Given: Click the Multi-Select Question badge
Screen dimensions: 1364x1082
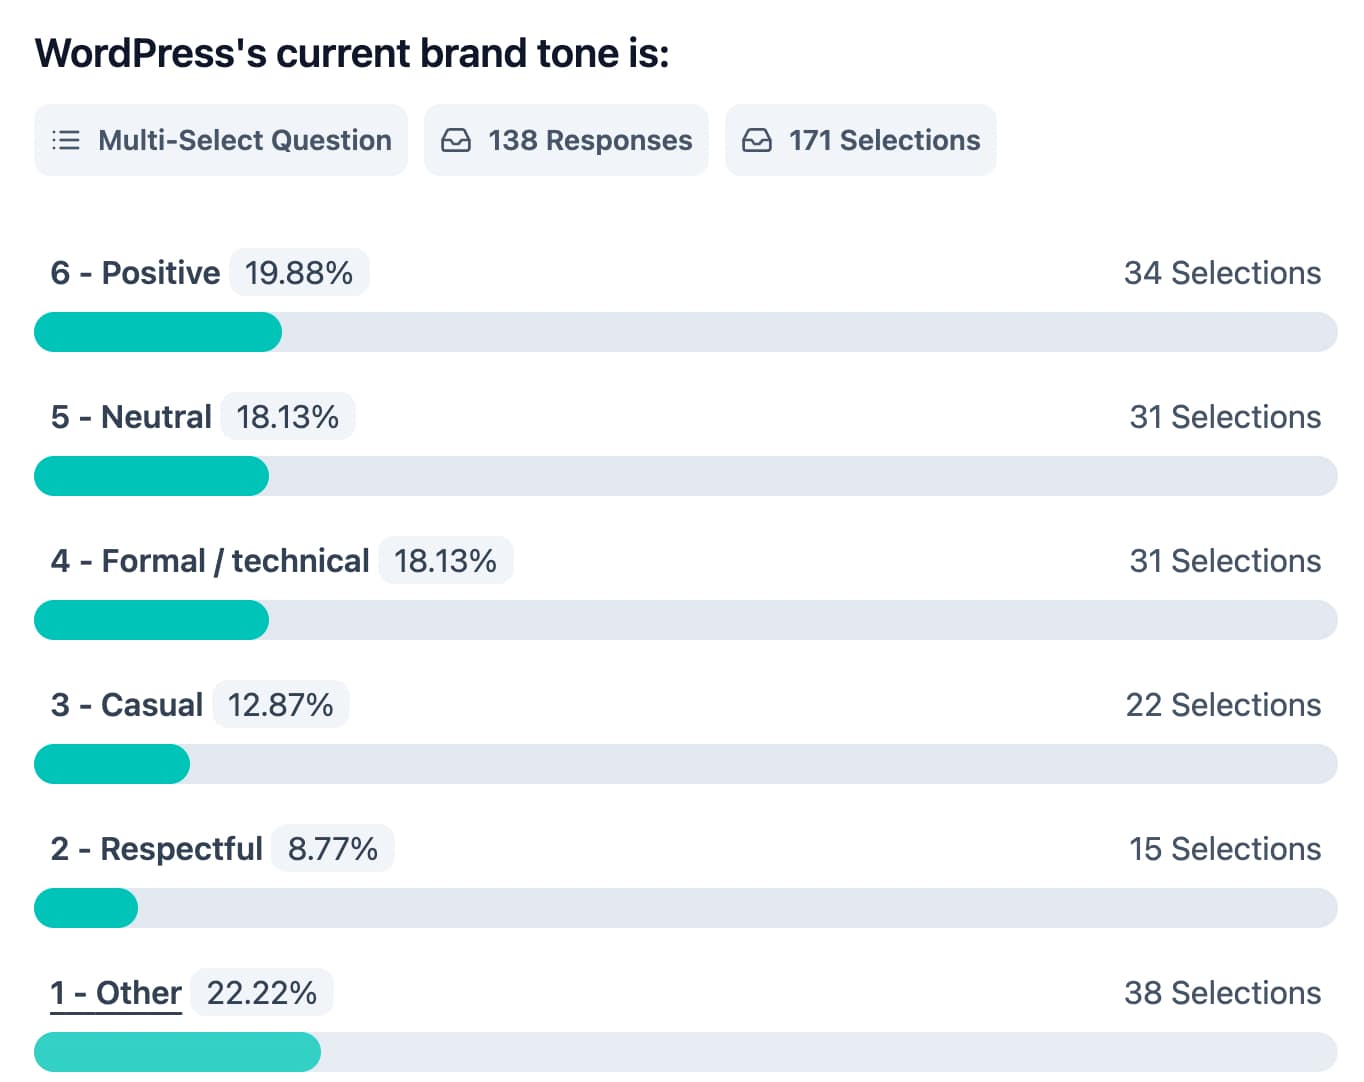Looking at the screenshot, I should point(221,140).
